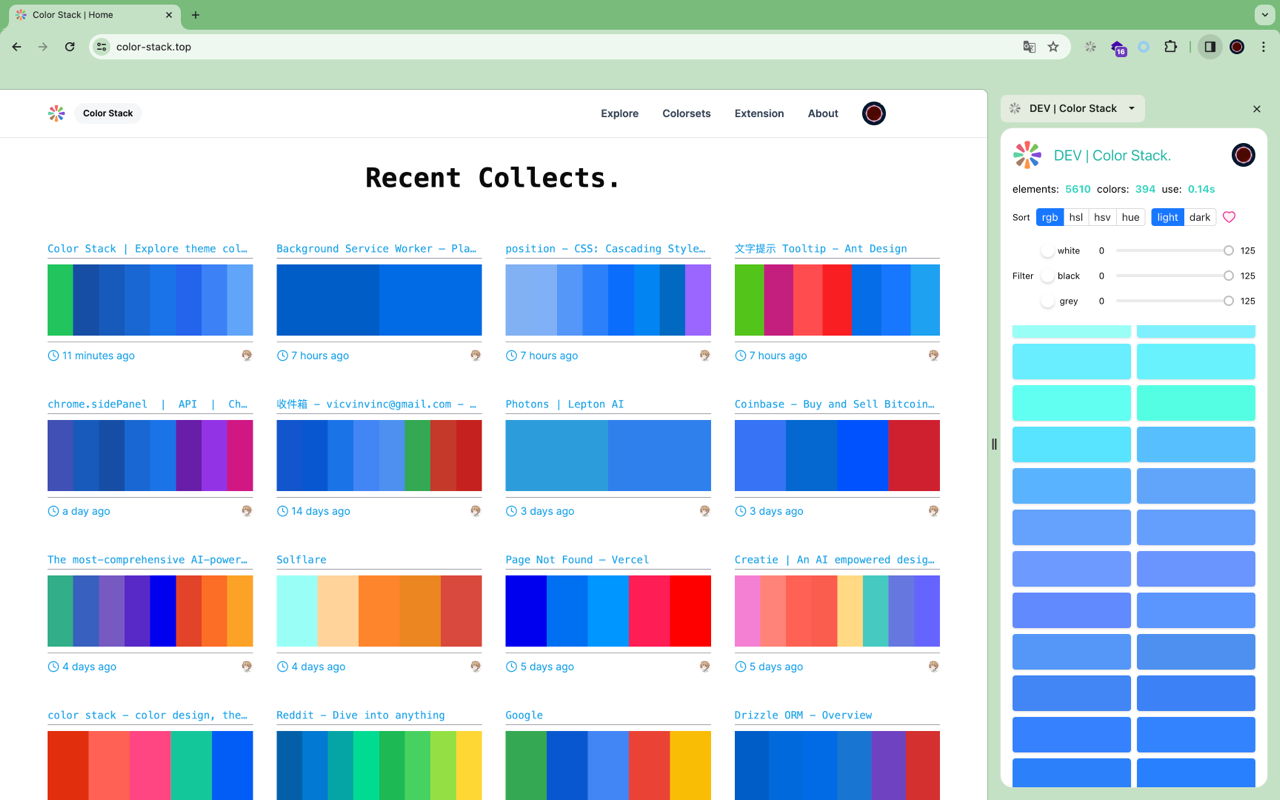
Task: Switch the side panel theme to dark
Action: [1199, 217]
